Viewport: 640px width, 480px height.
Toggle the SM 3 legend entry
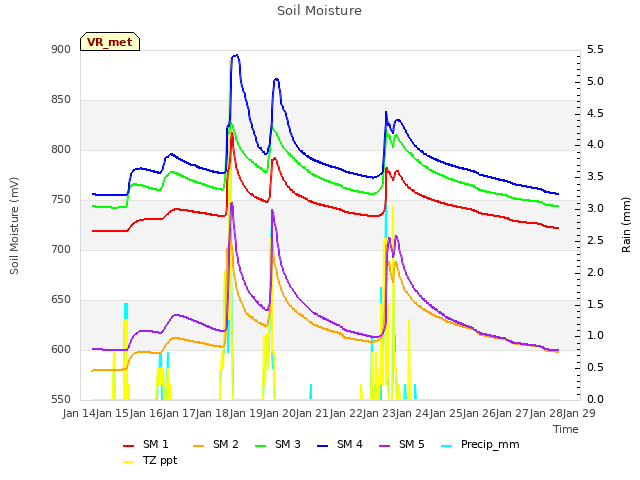[278, 444]
